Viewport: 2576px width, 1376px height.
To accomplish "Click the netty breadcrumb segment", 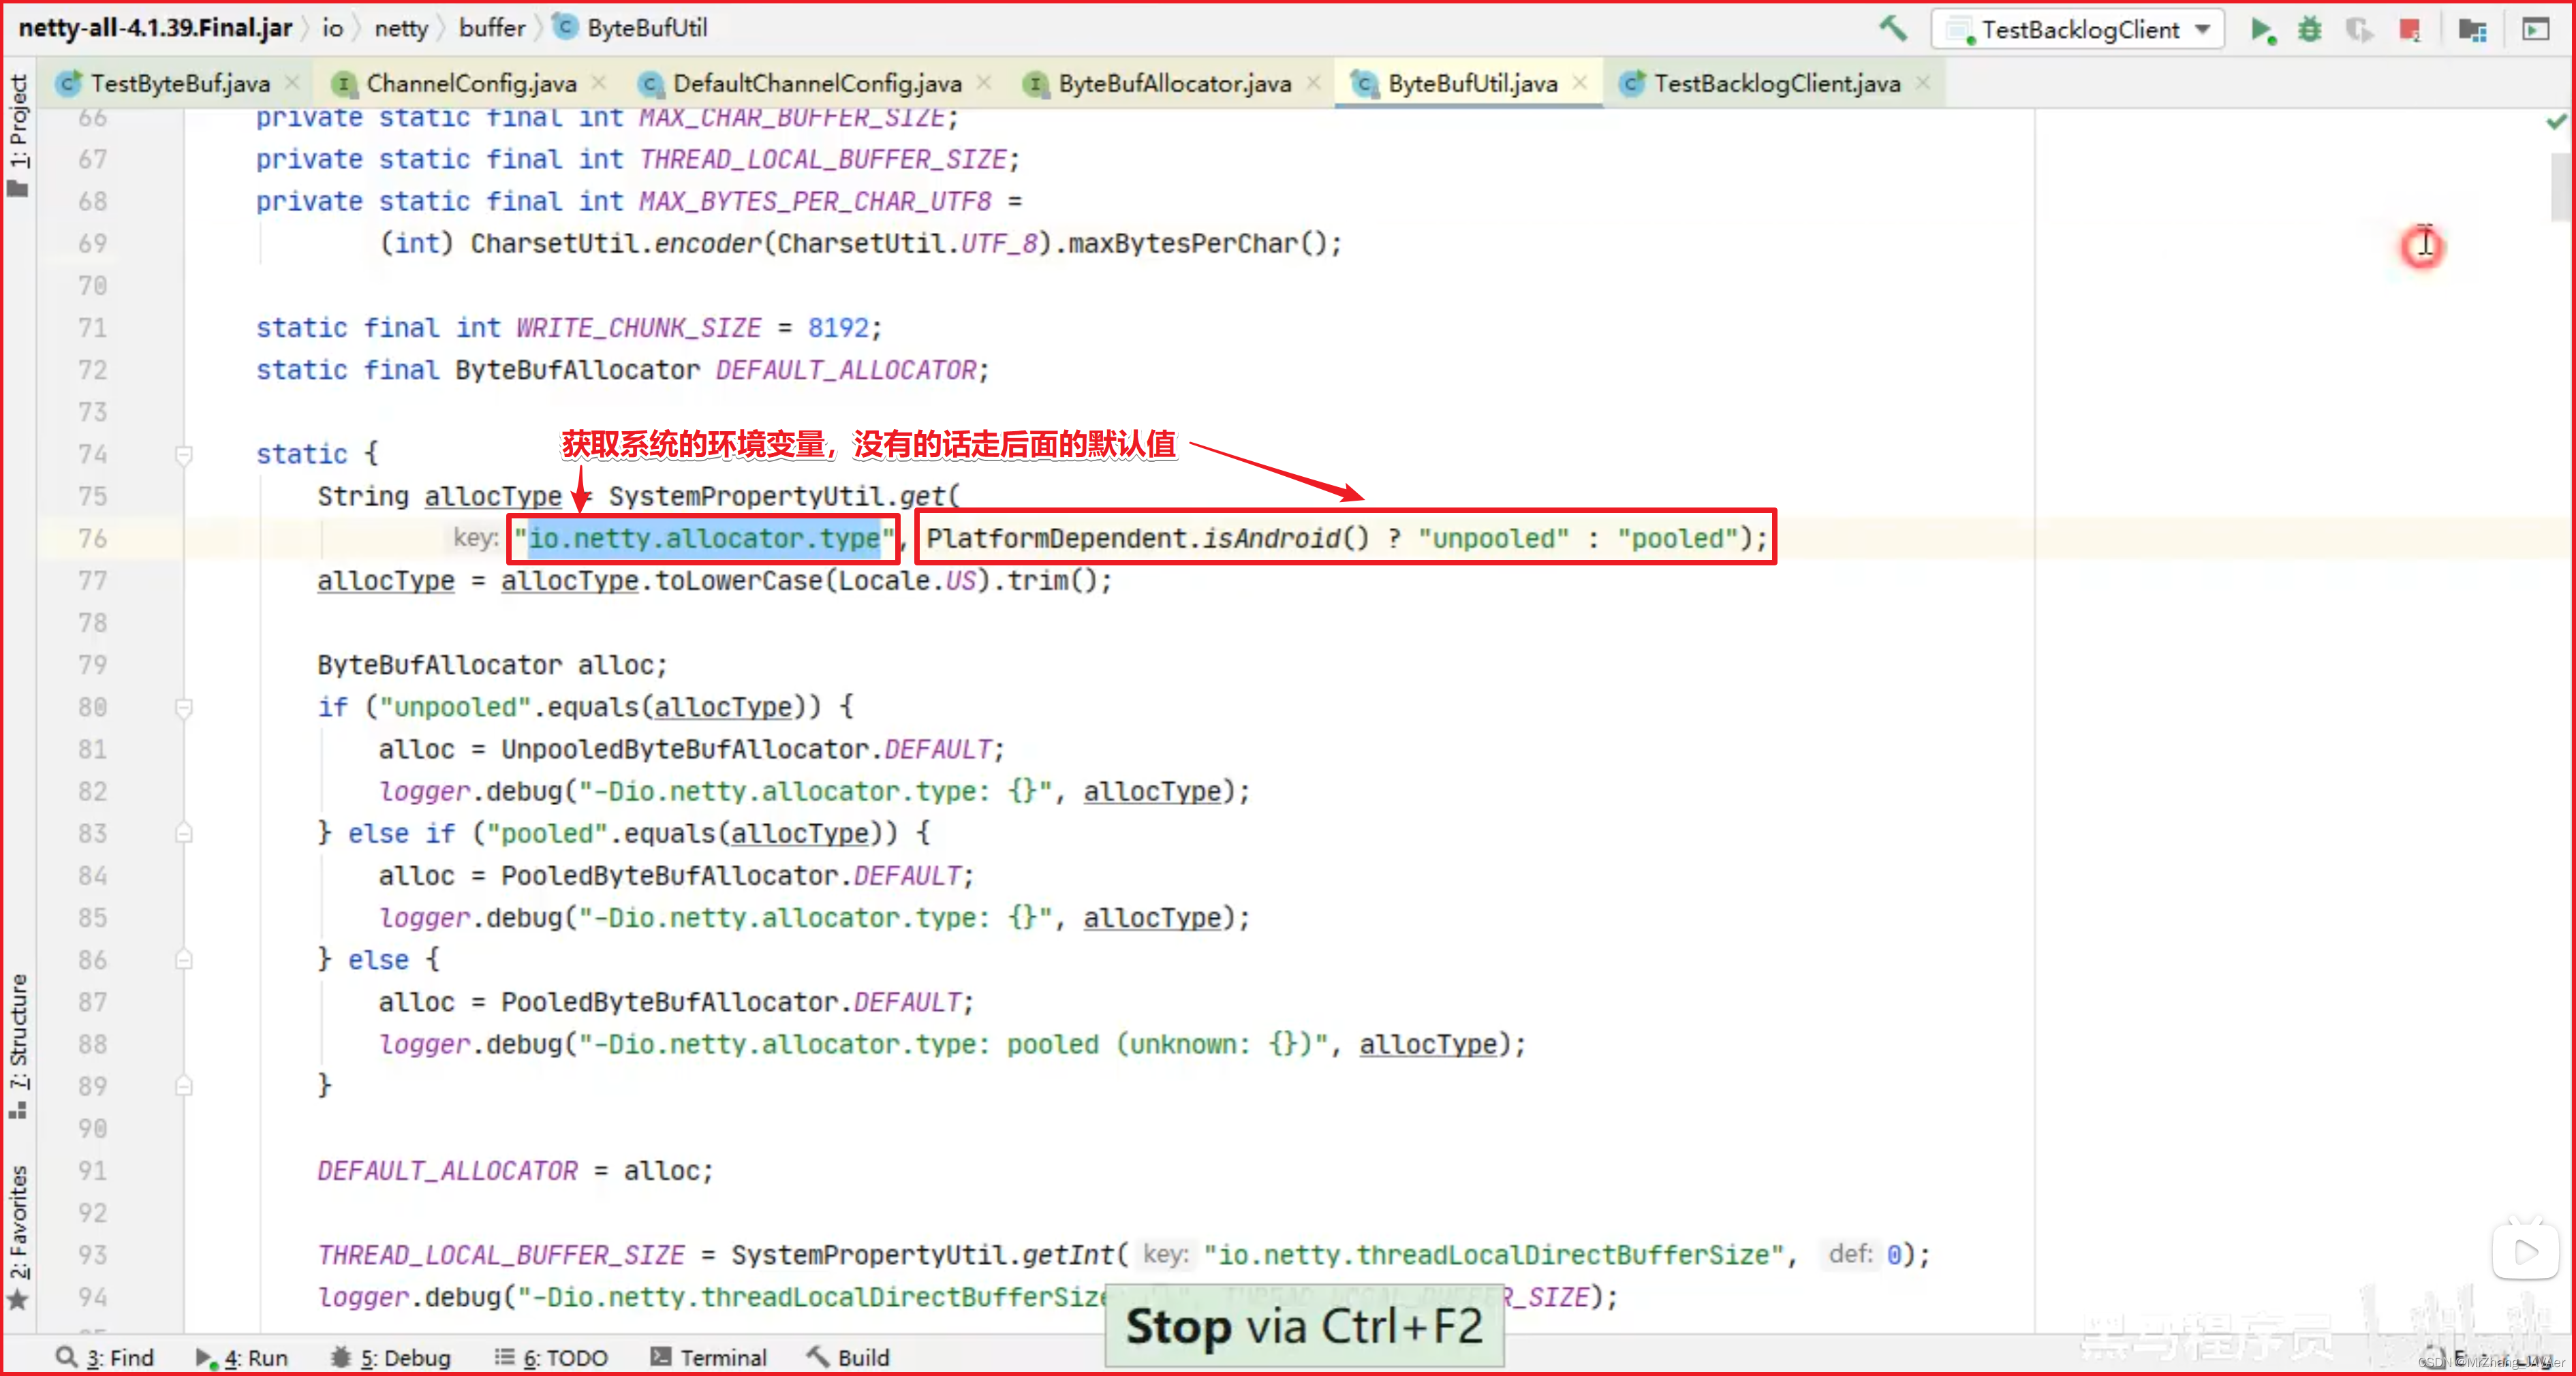I will (401, 28).
